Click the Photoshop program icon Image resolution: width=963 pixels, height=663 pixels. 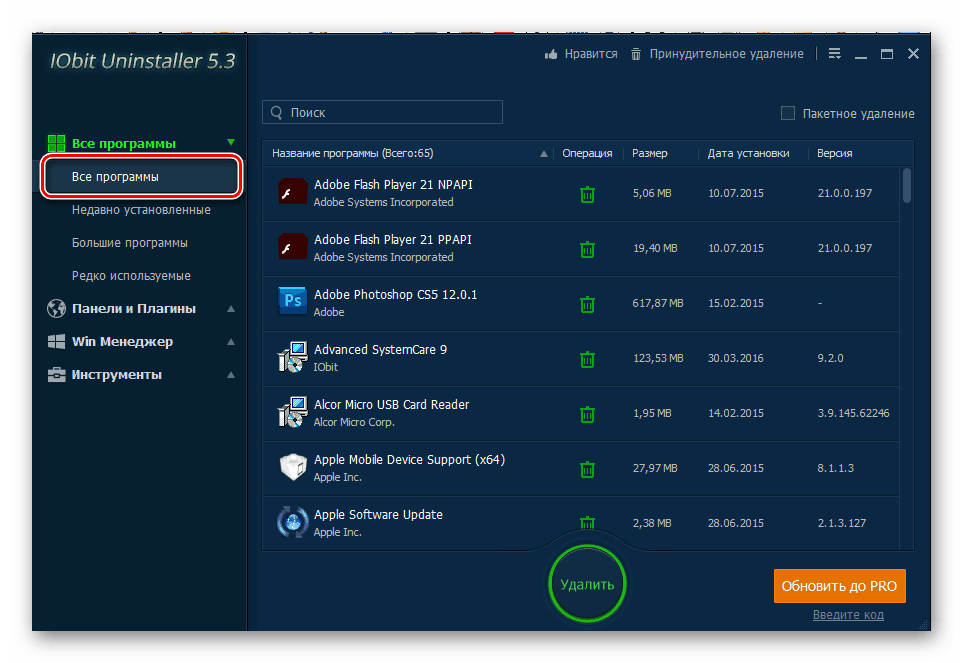coord(292,301)
